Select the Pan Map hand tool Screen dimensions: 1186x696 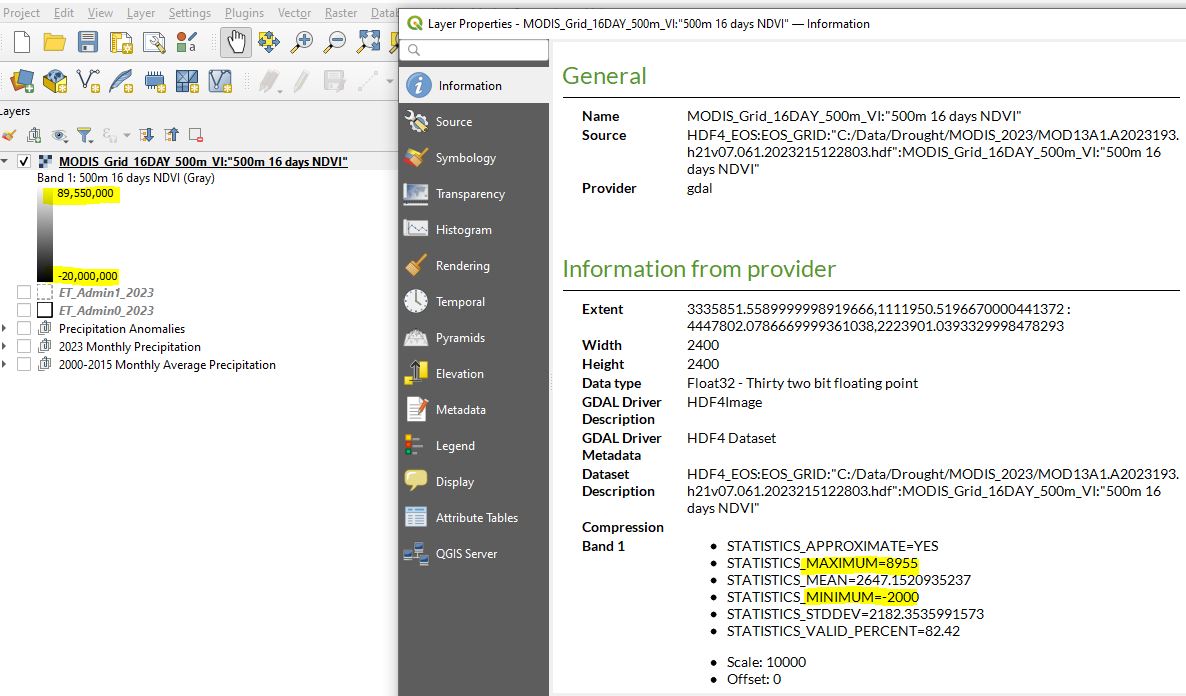pyautogui.click(x=236, y=42)
